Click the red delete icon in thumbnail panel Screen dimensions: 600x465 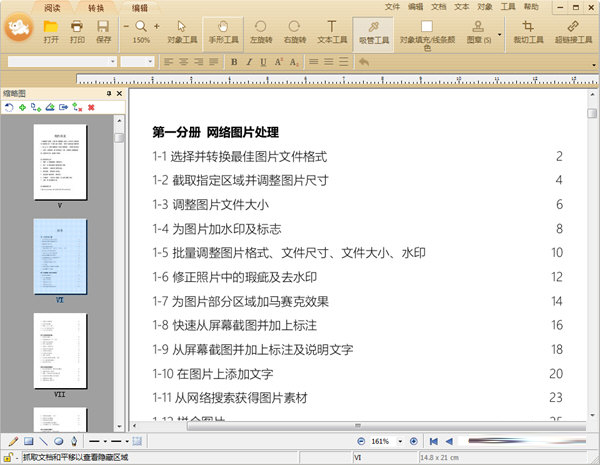pyautogui.click(x=91, y=106)
